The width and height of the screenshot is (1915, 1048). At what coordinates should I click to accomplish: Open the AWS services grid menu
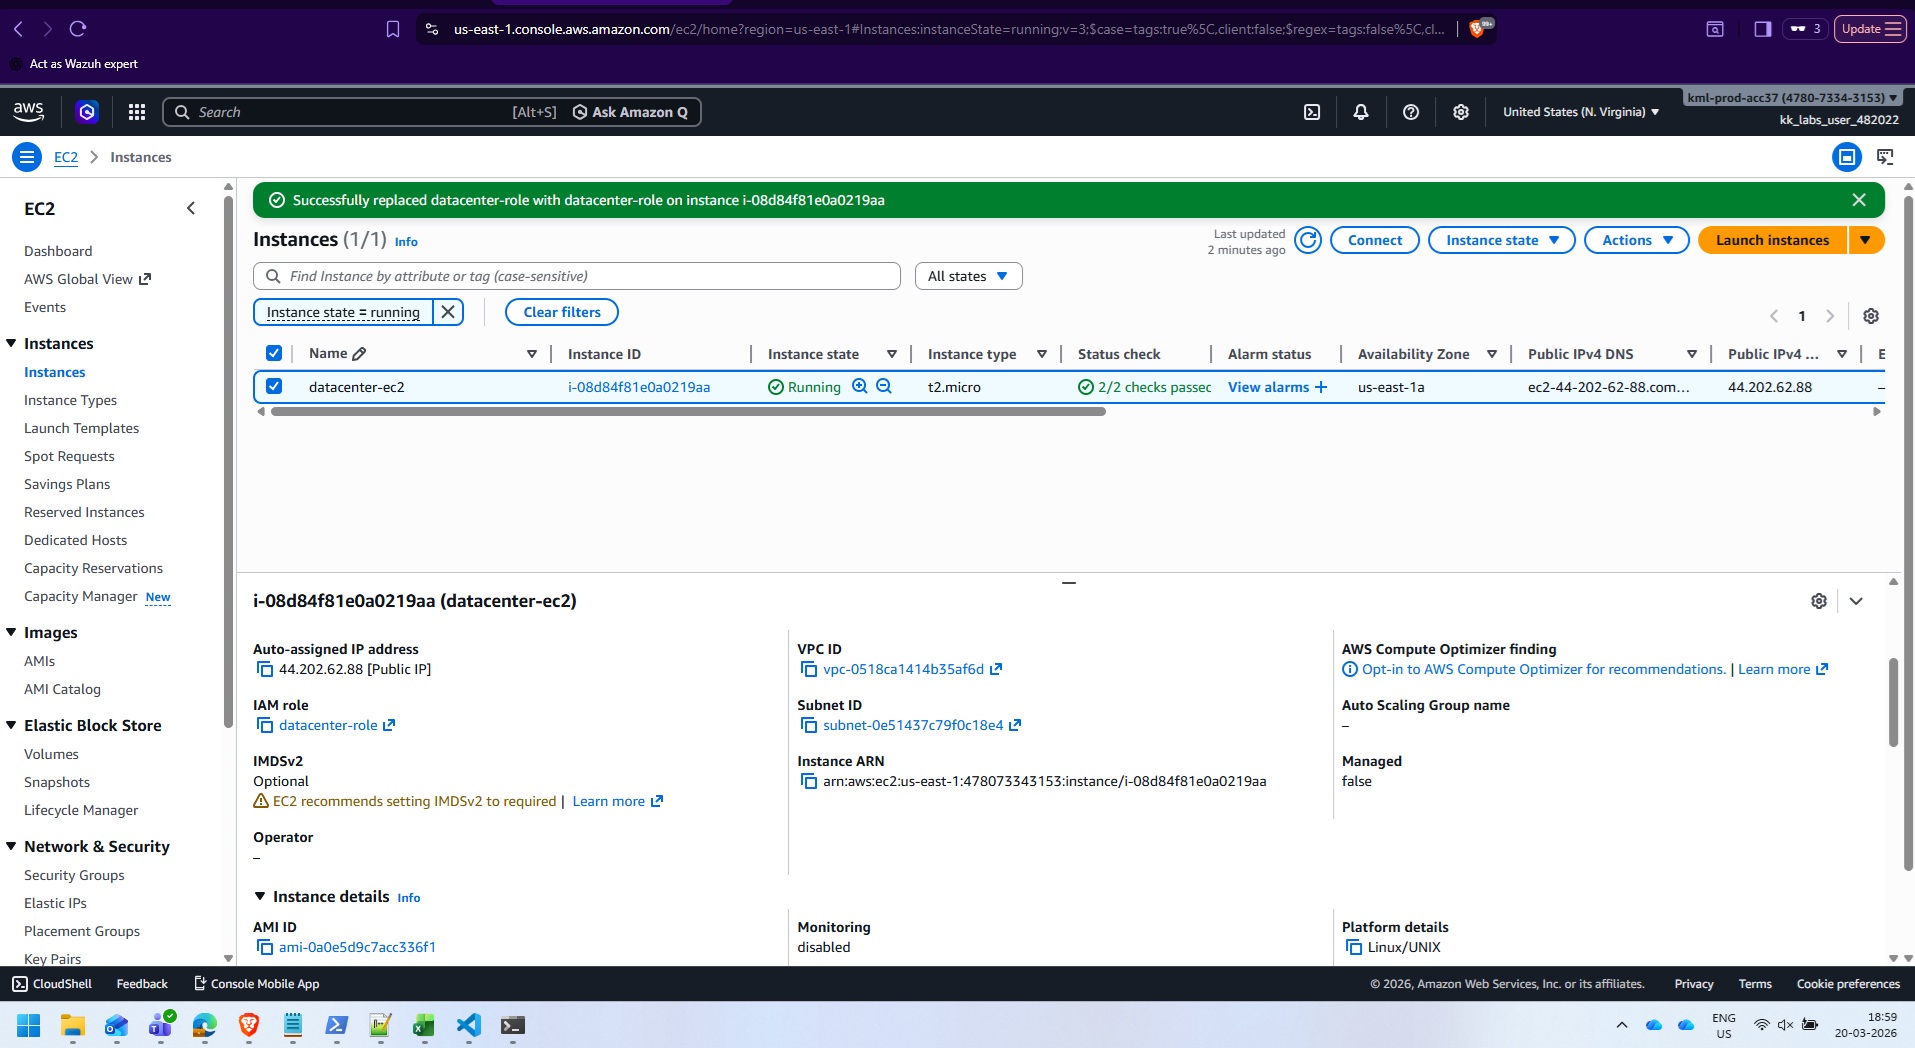[137, 112]
